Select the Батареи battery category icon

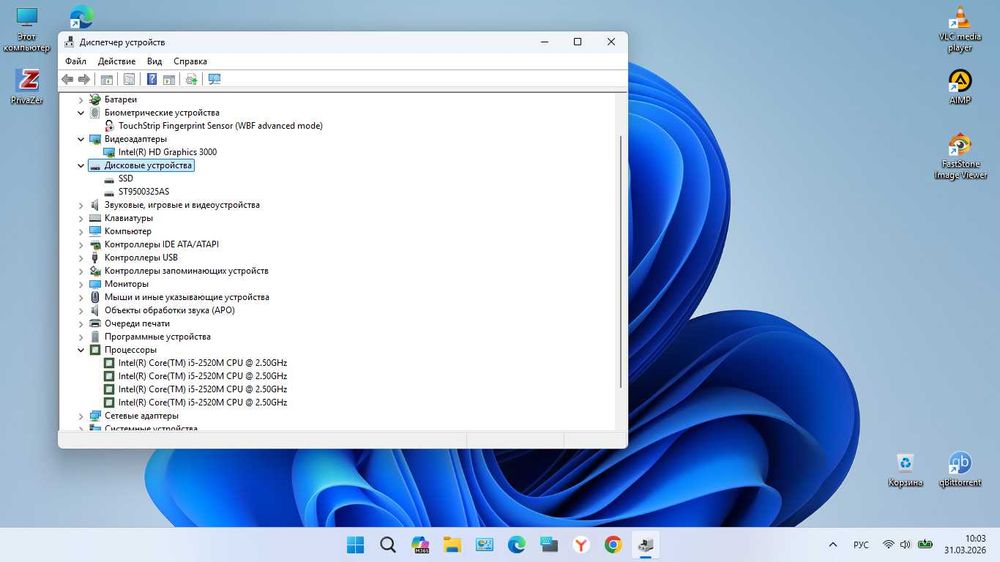click(95, 100)
